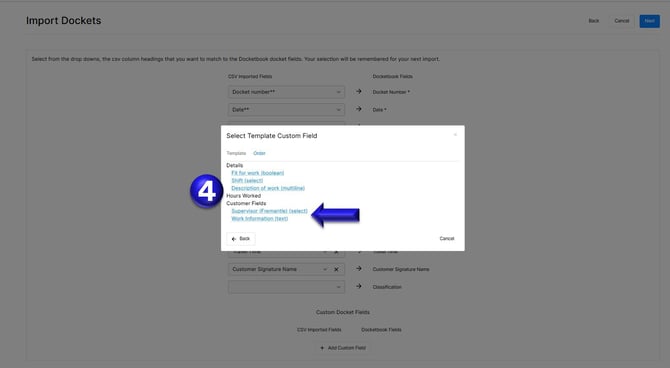670x368 pixels.
Task: Click the page header Cancel button
Action: click(621, 21)
